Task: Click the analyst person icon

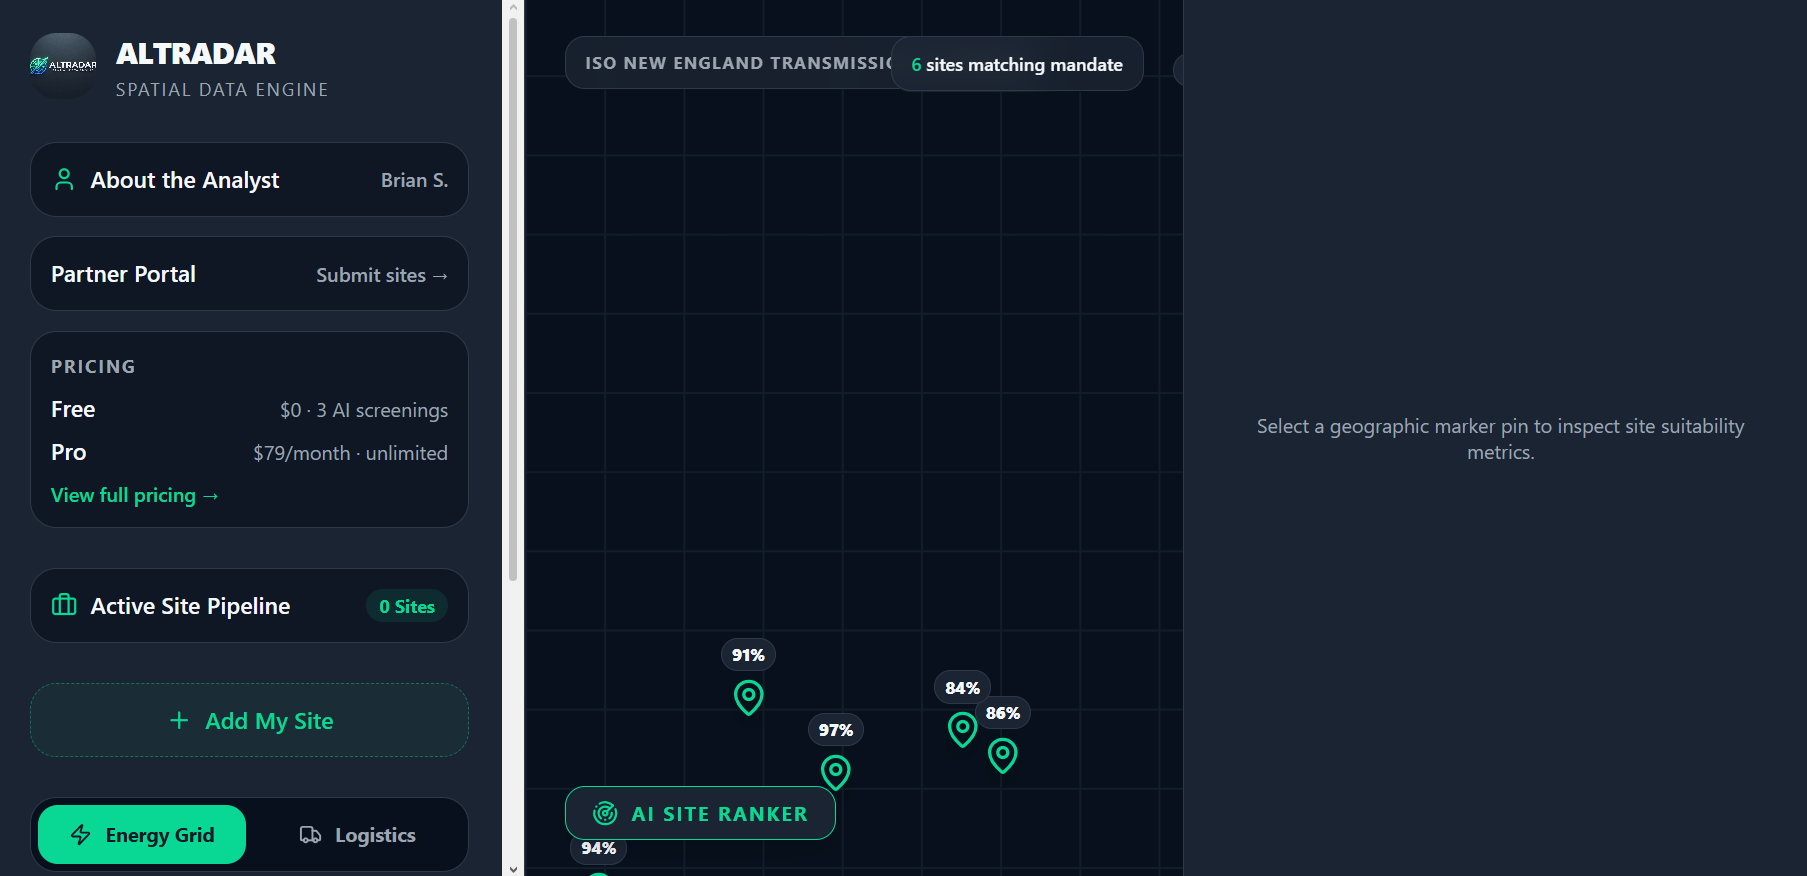Action: (x=64, y=180)
